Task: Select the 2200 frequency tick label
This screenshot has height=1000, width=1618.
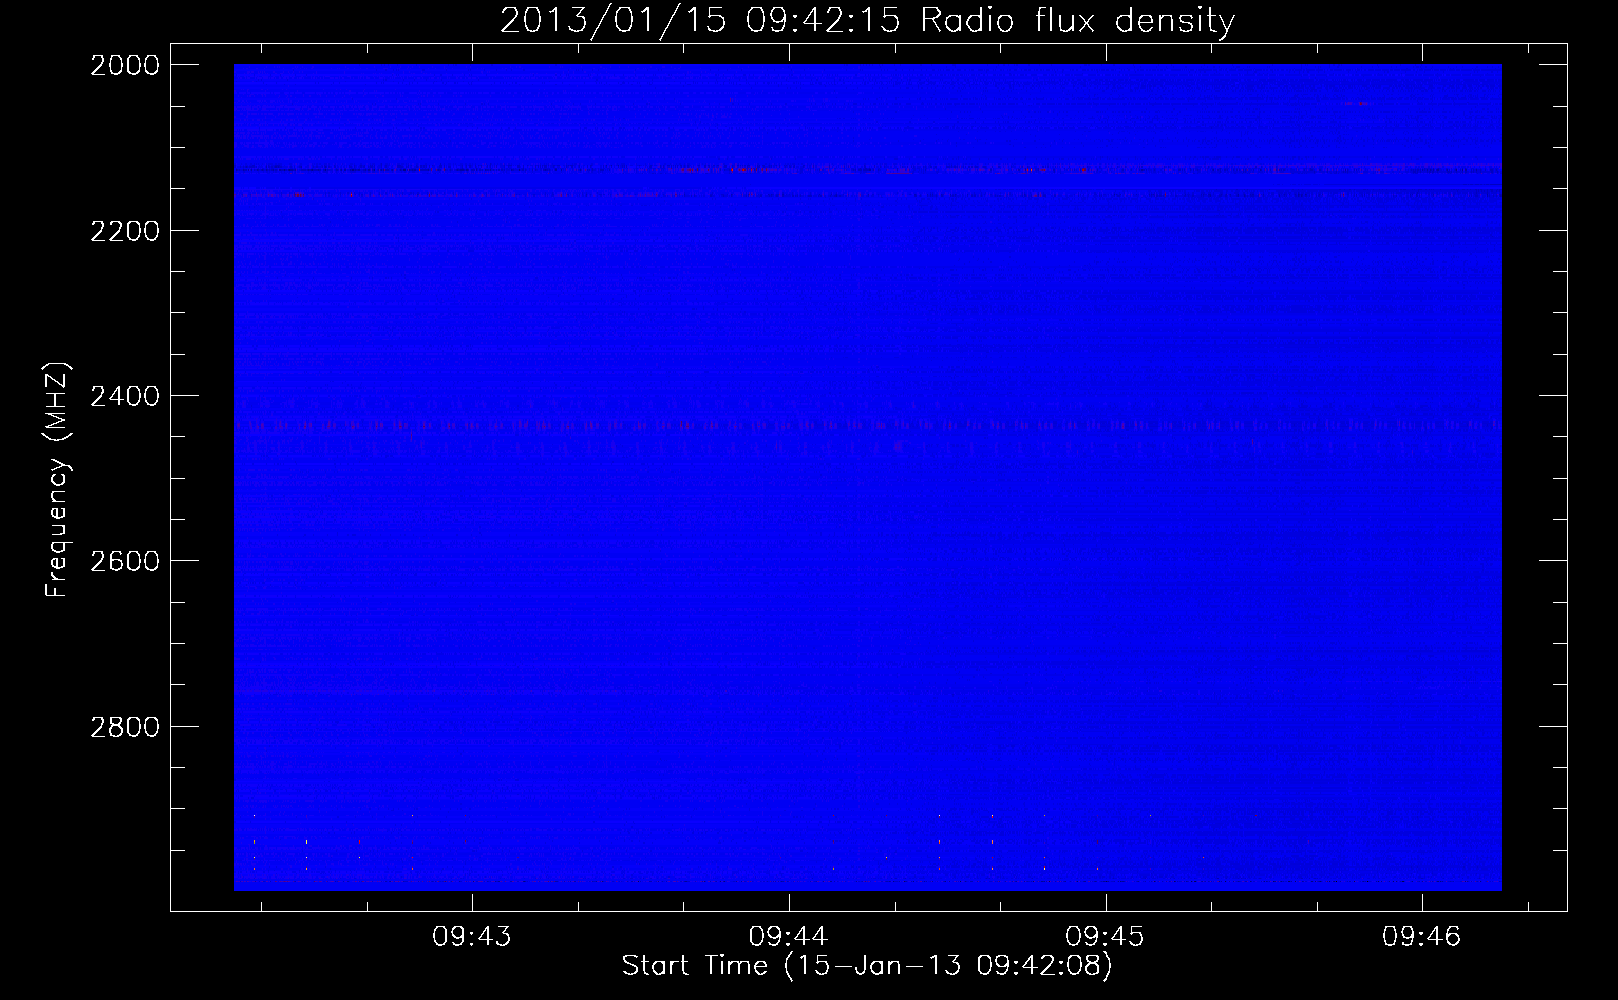Action: (125, 231)
